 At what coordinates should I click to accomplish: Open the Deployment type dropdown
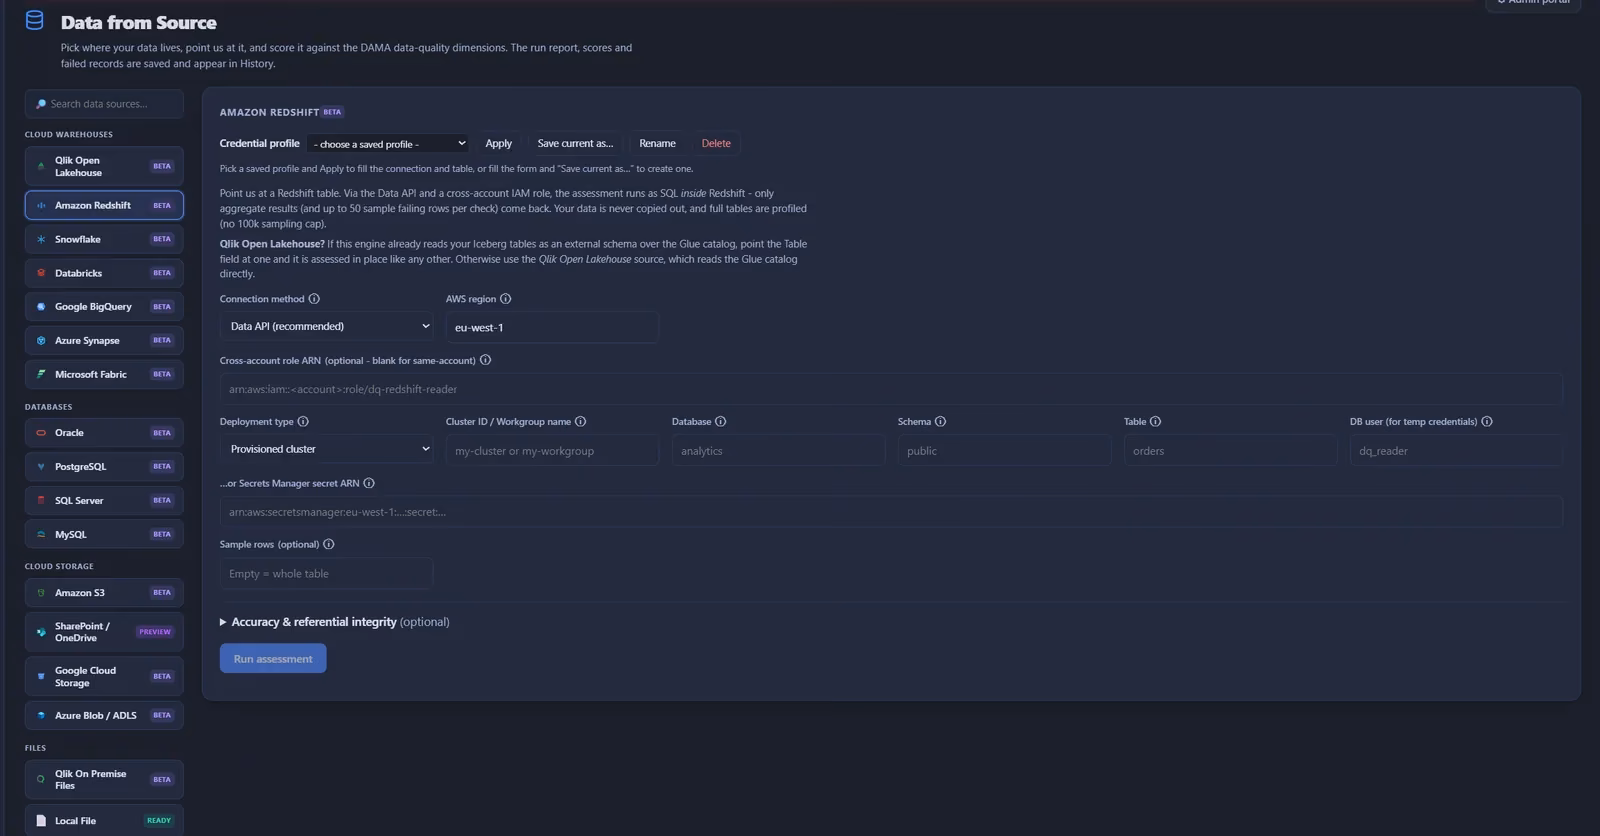pyautogui.click(x=326, y=449)
